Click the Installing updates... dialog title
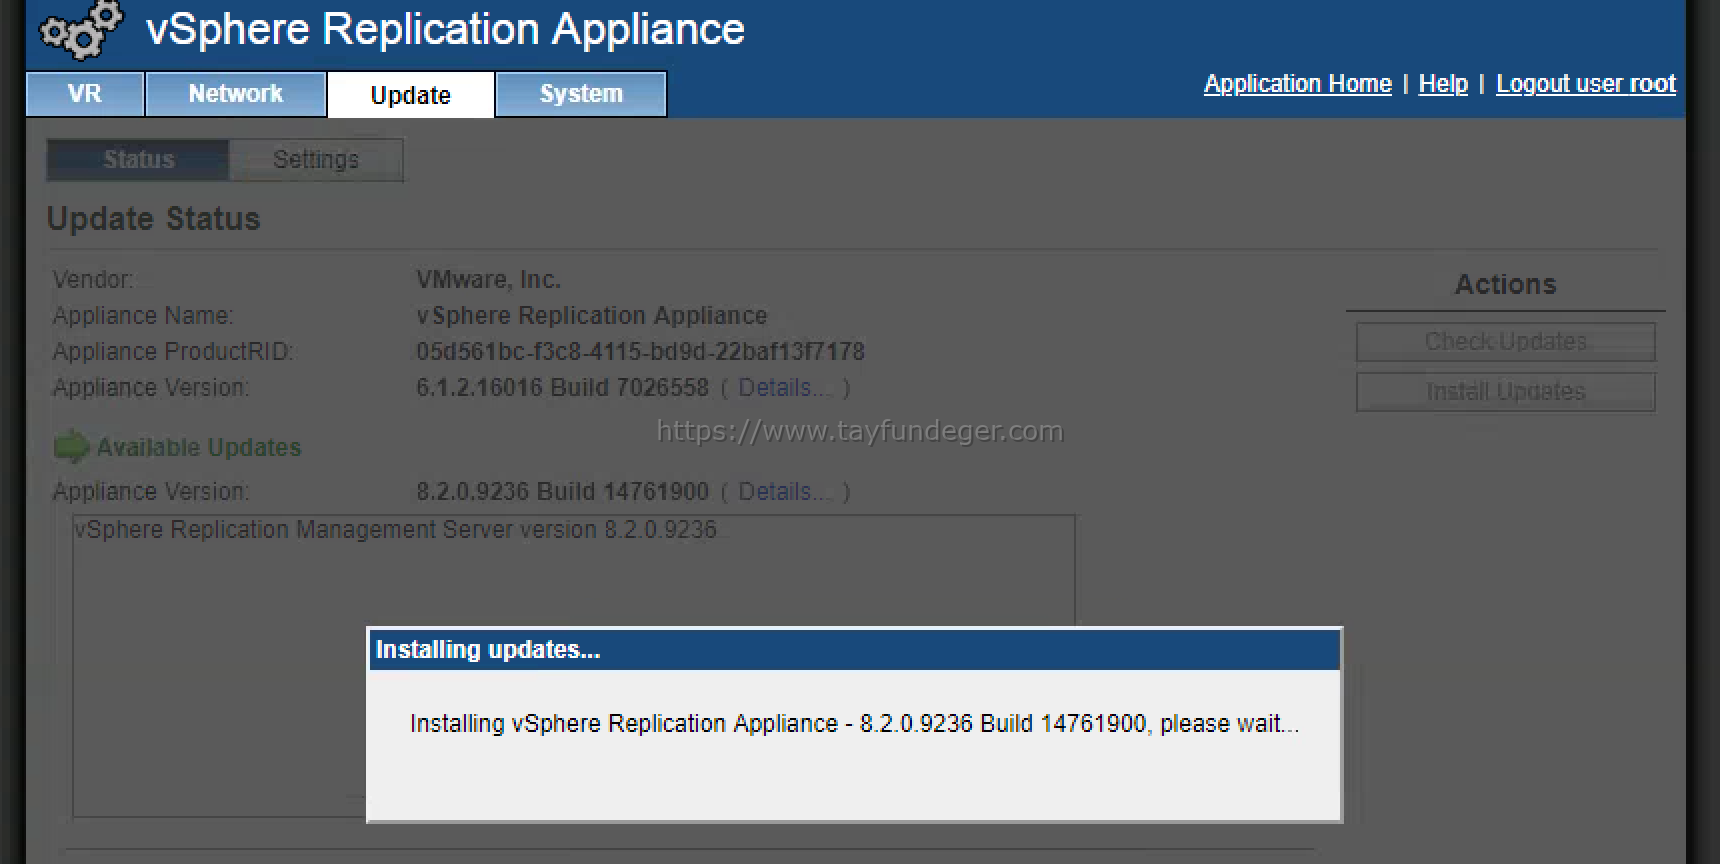The height and width of the screenshot is (864, 1720). pyautogui.click(x=488, y=650)
